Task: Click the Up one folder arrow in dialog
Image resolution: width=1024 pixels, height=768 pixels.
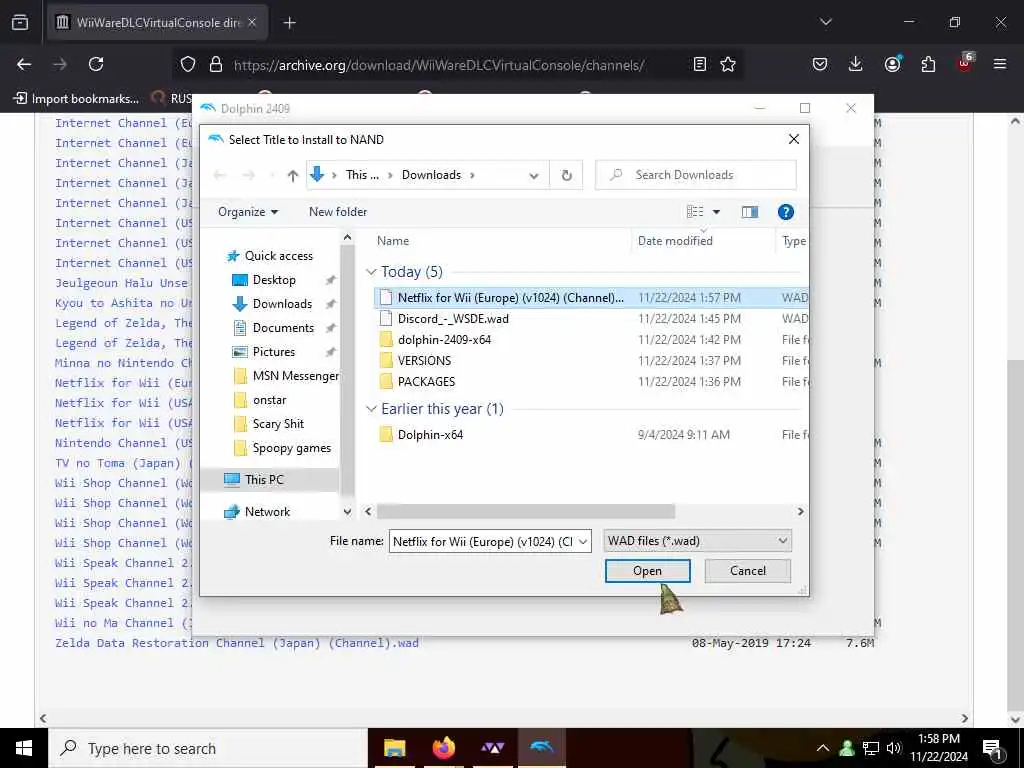Action: (x=293, y=175)
